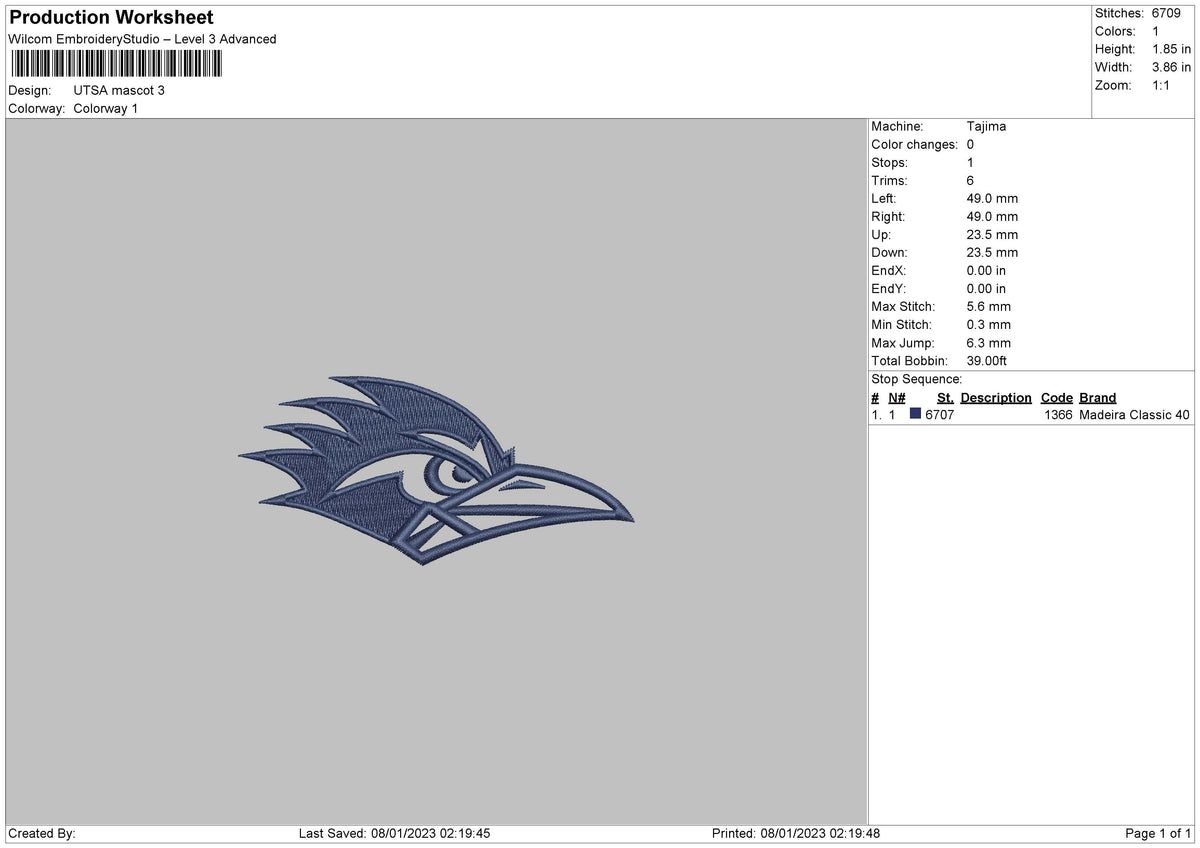
Task: Click the 'Page 1 of 1' footer text
Action: click(1159, 833)
